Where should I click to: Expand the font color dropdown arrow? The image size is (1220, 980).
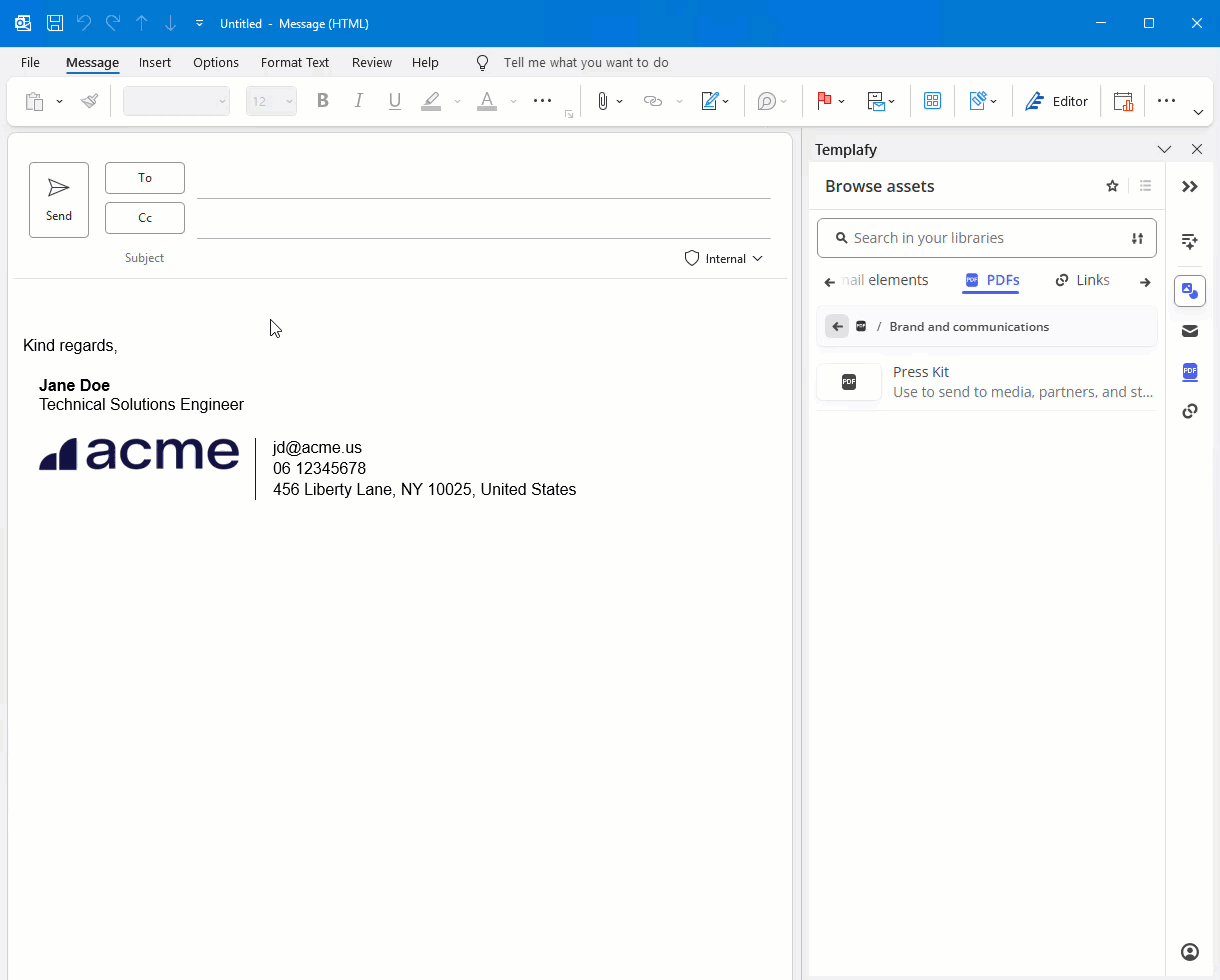click(x=513, y=101)
